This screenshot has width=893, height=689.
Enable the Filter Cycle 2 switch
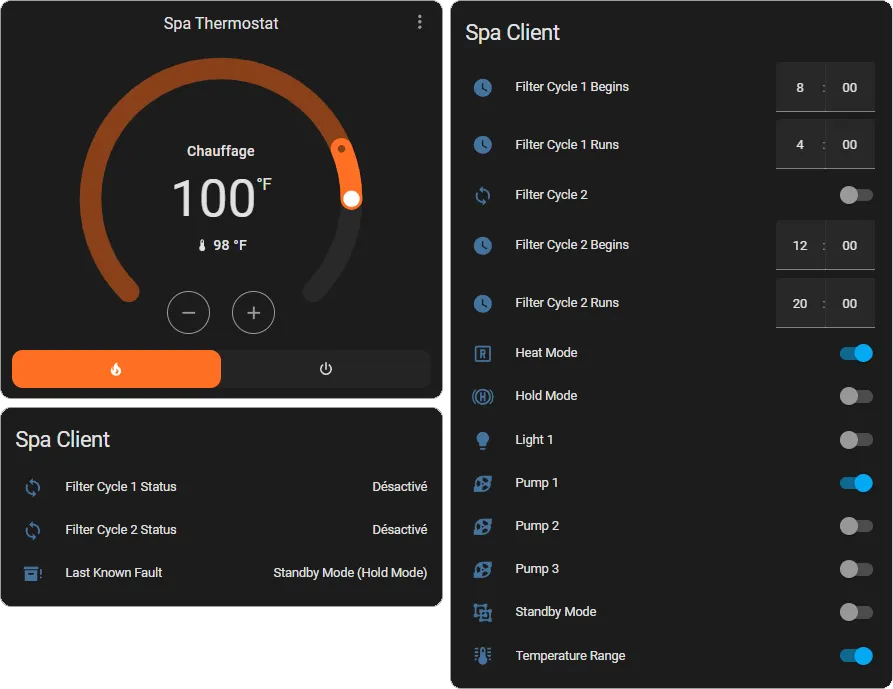pos(855,195)
